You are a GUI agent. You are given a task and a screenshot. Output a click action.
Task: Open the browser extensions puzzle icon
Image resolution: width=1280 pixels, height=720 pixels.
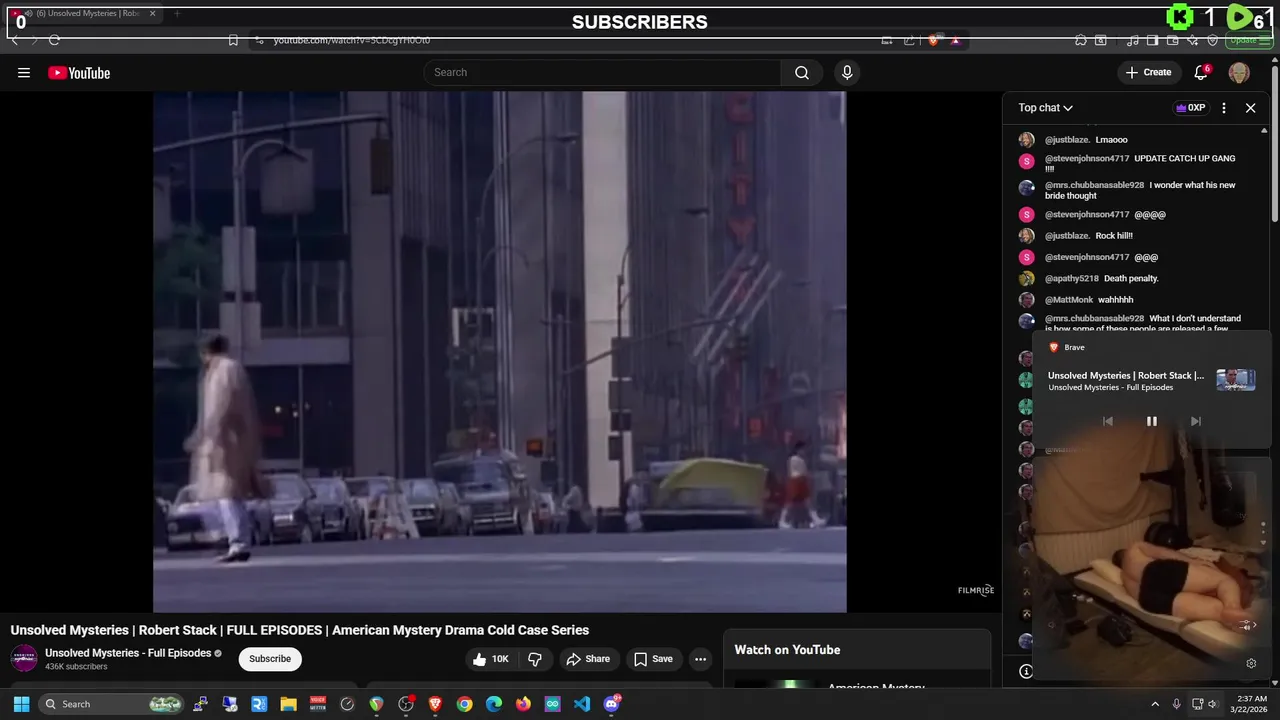click(x=1081, y=40)
